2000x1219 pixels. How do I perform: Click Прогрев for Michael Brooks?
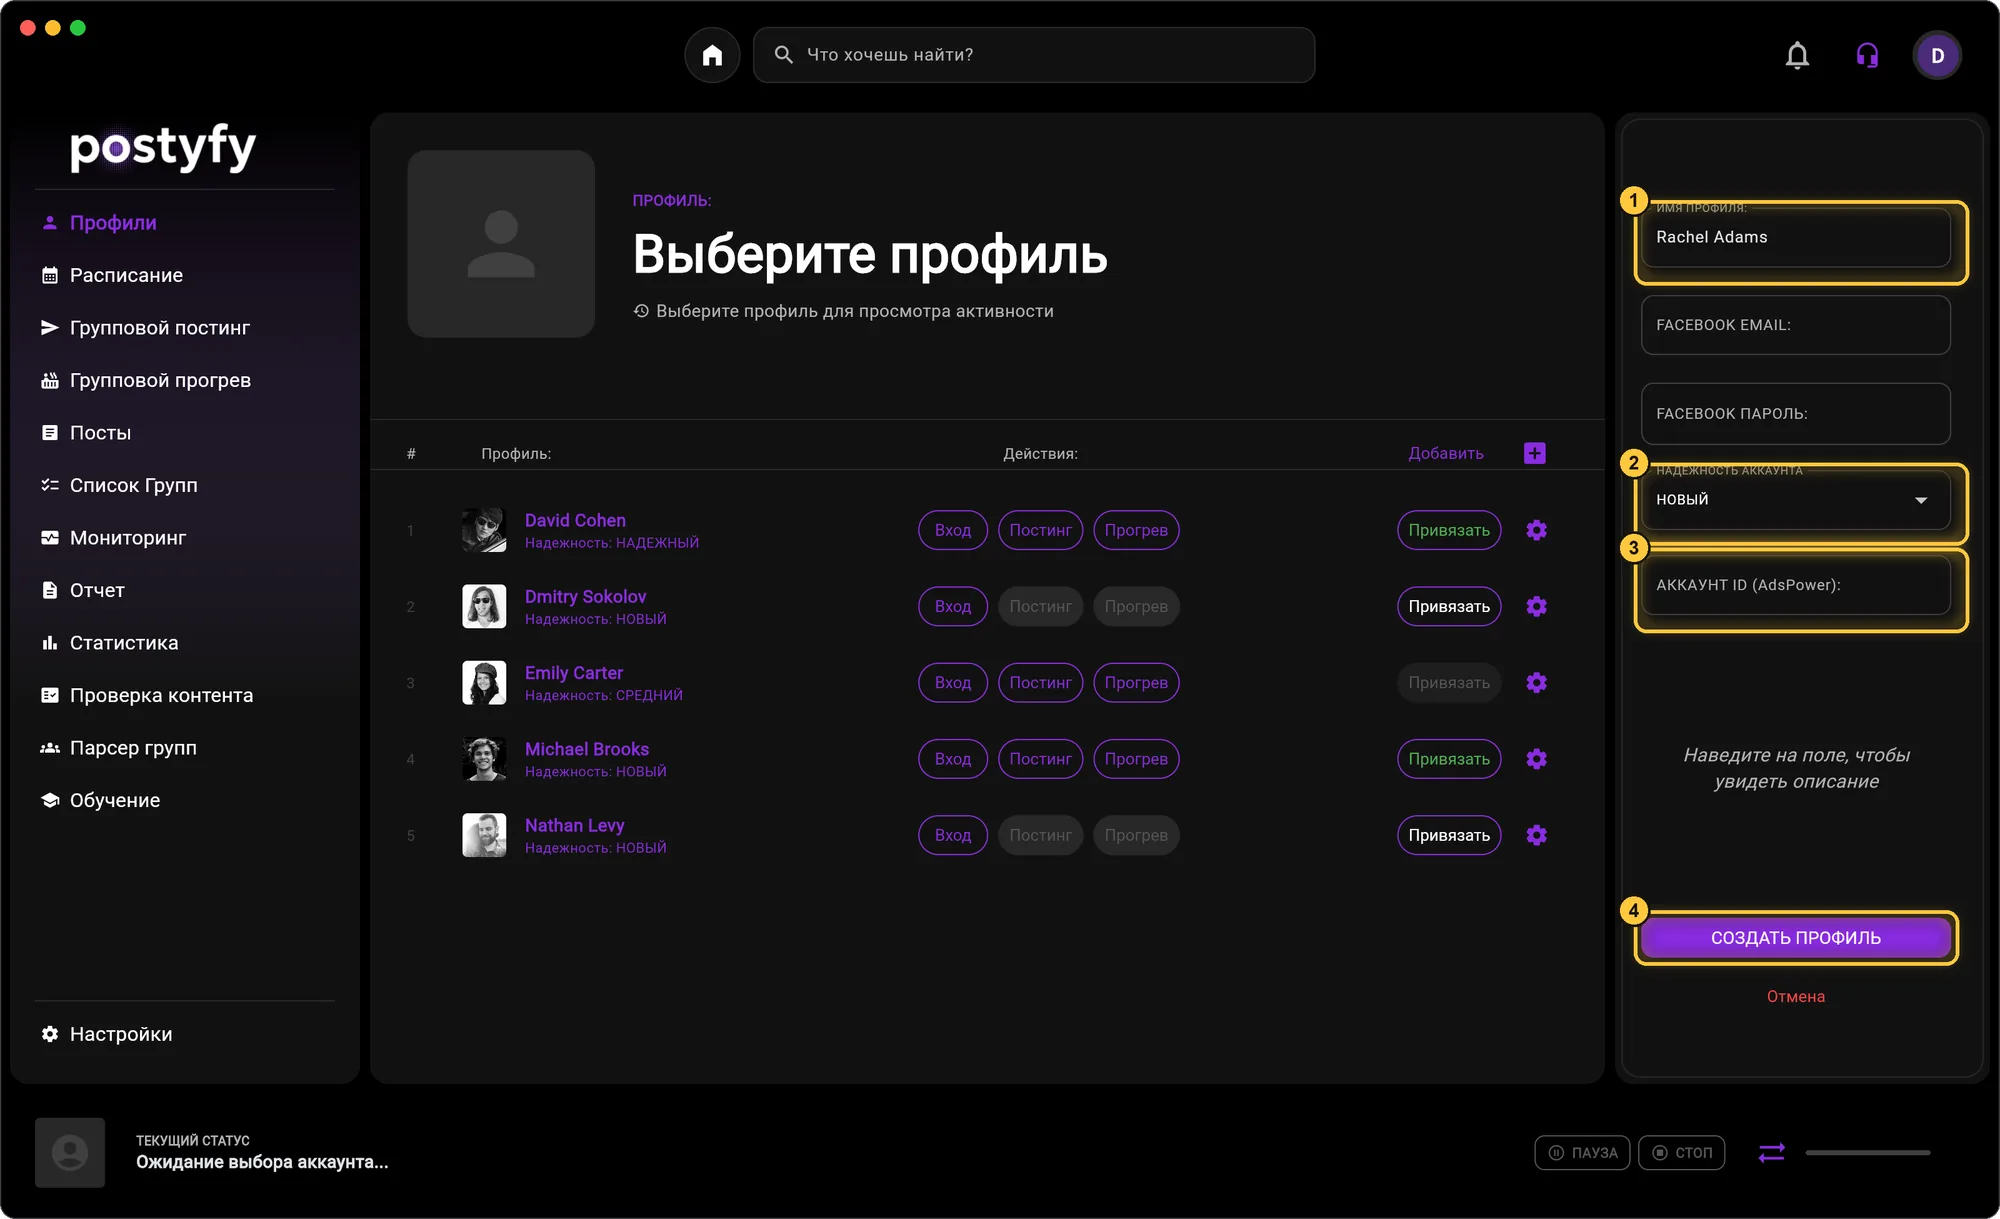[x=1136, y=759]
